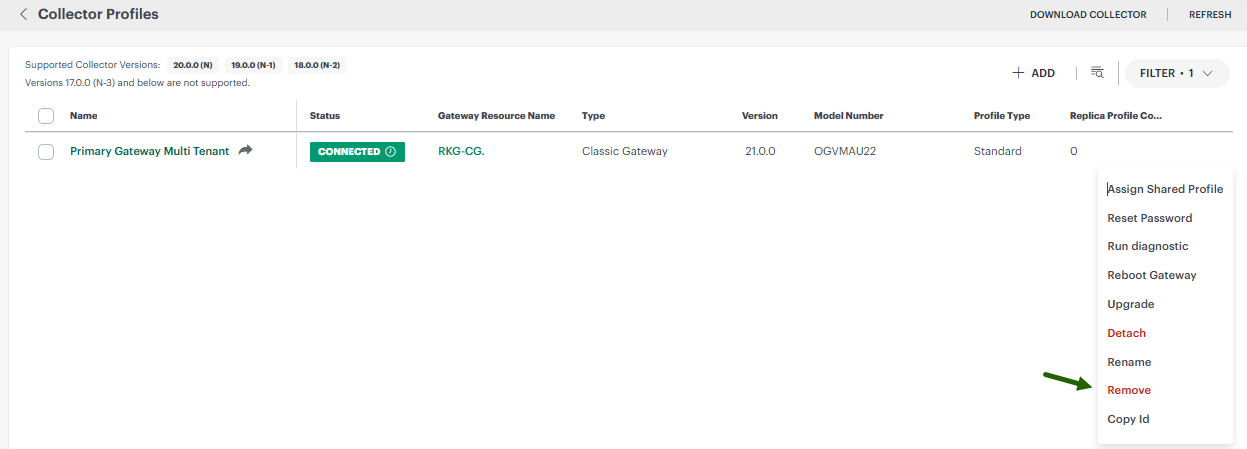Click the Profile Type column header
This screenshot has height=449, width=1247.
coord(1002,116)
